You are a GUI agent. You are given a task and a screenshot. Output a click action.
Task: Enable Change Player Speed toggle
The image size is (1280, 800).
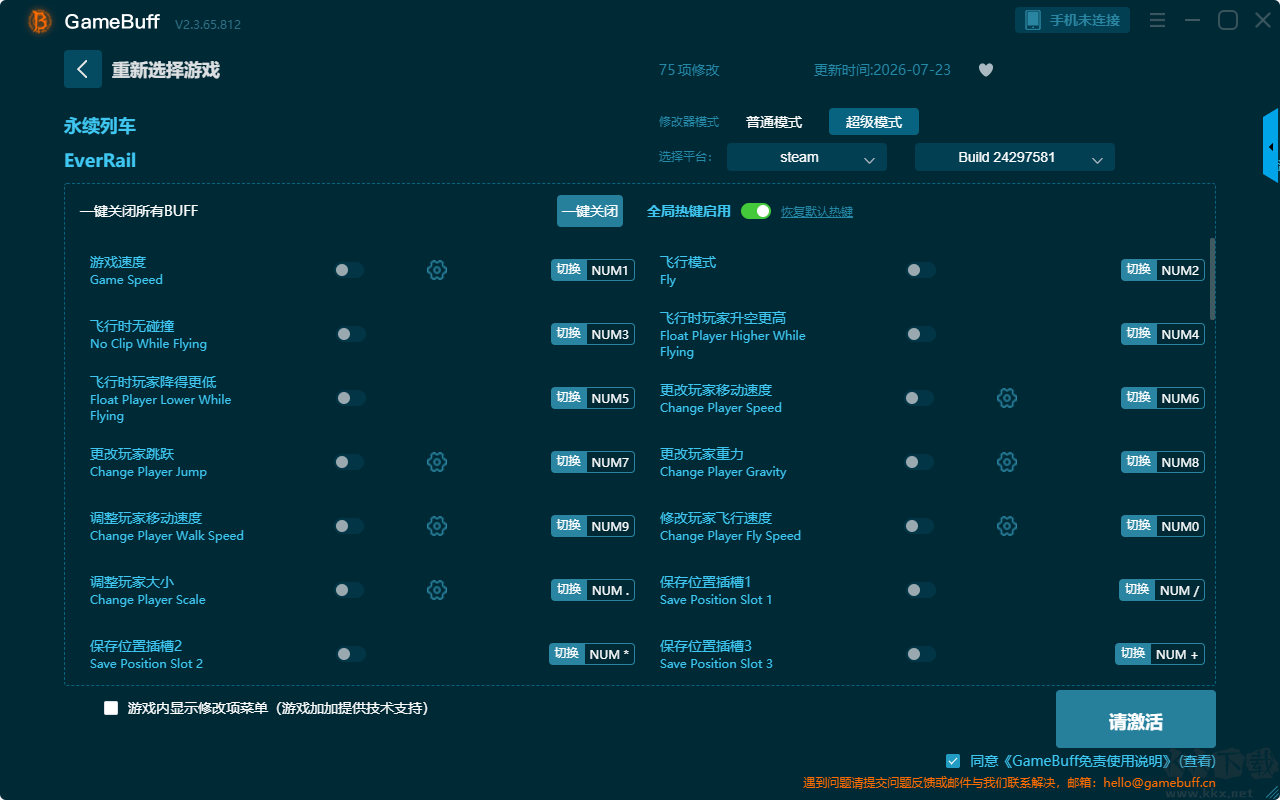click(x=919, y=398)
